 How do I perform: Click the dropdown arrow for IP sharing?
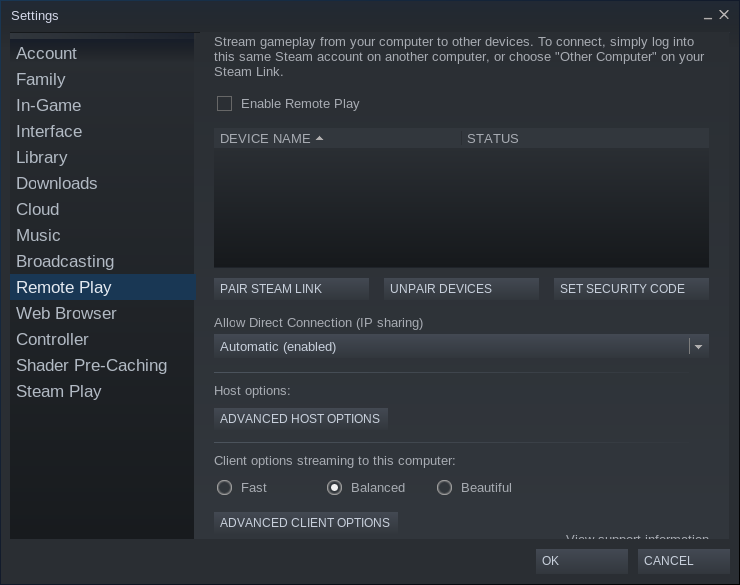pos(698,347)
